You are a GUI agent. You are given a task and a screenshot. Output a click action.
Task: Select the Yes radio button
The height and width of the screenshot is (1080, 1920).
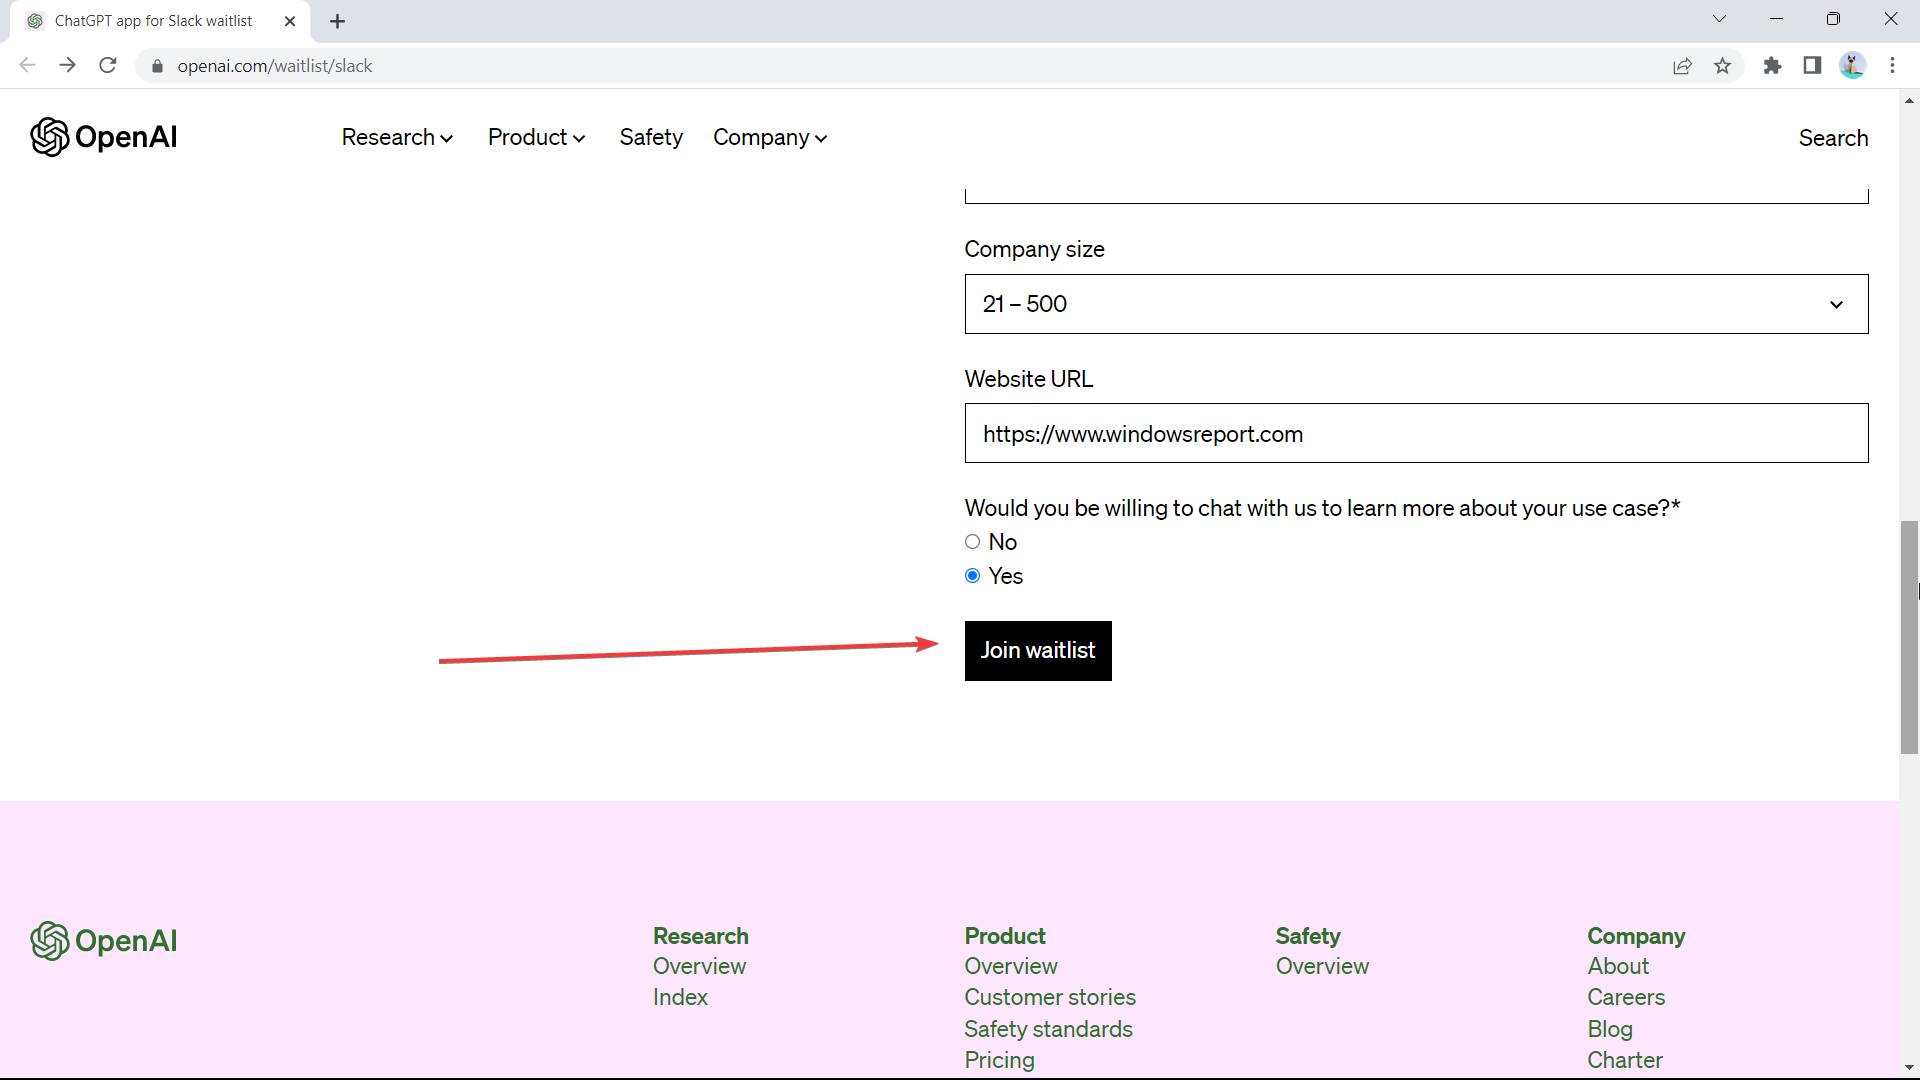tap(972, 576)
